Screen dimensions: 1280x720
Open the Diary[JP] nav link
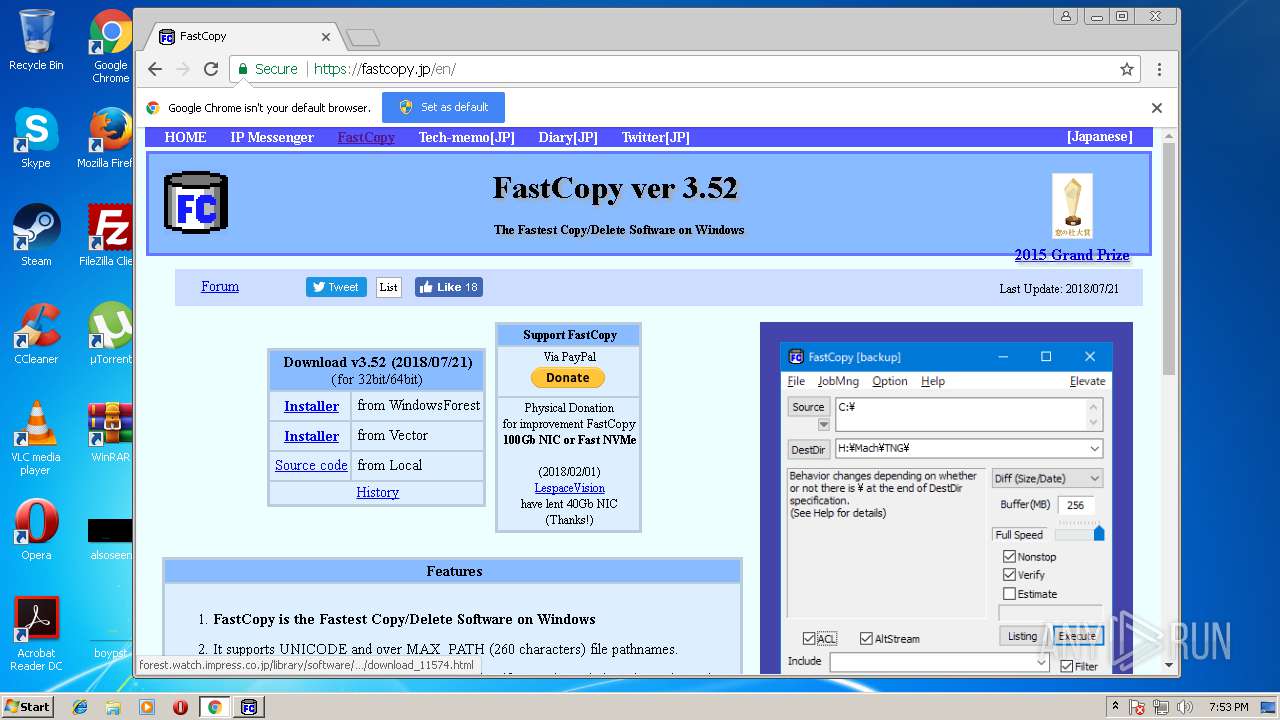pos(568,137)
